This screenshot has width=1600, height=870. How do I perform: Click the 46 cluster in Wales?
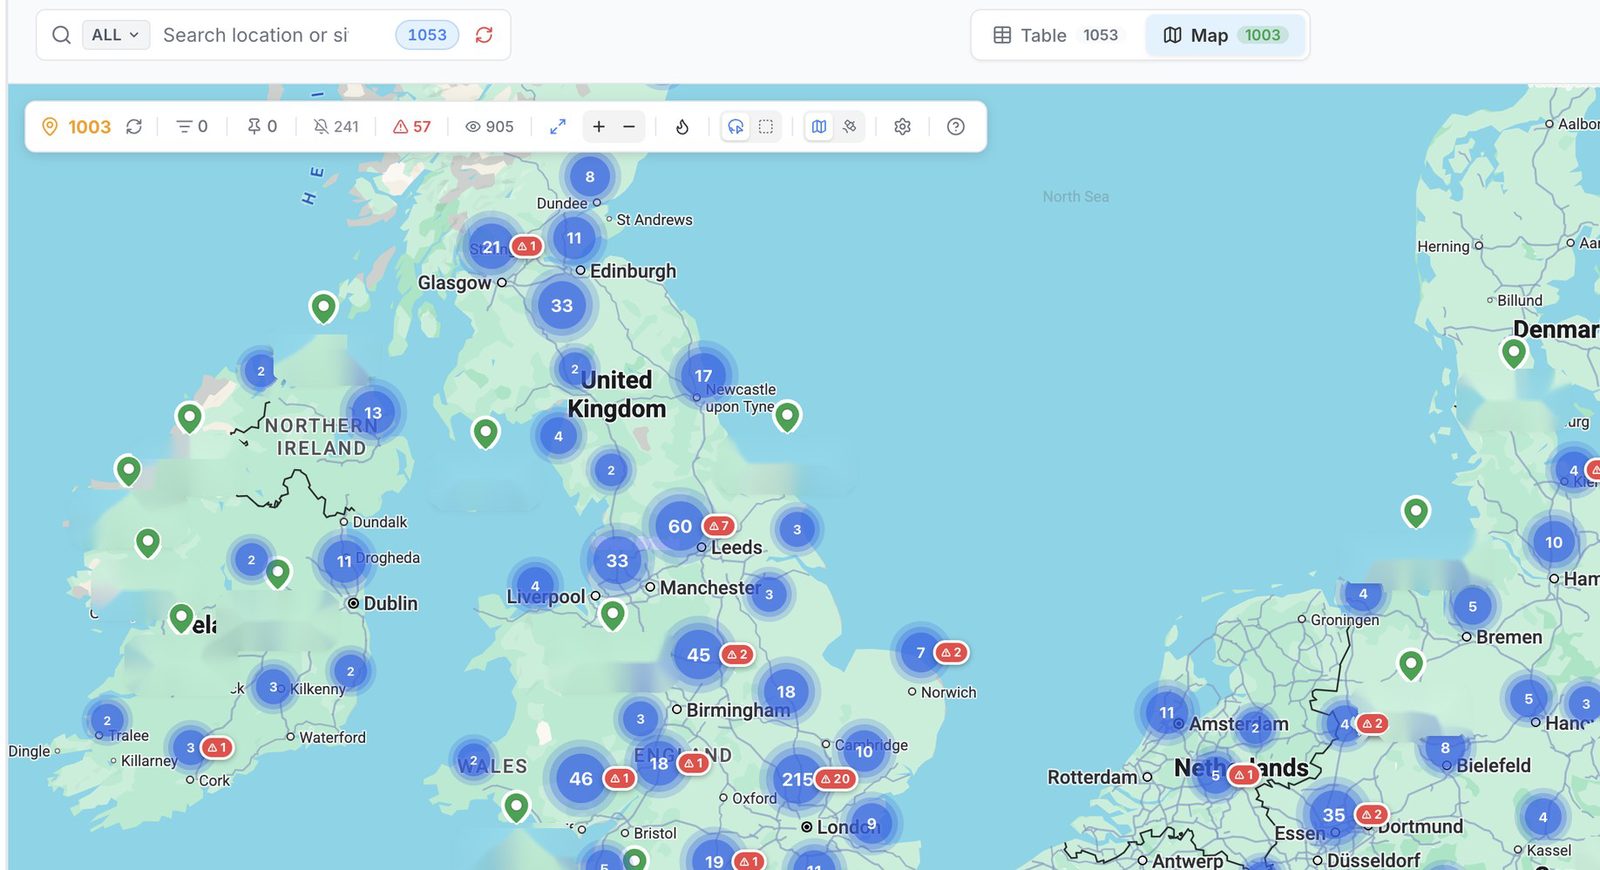tap(581, 779)
